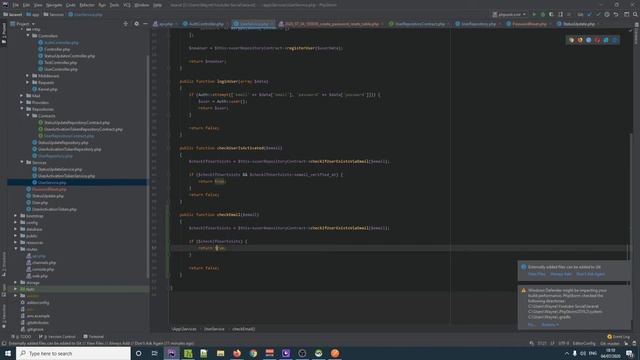
Task: Open Windows notification center icon
Action: click(629, 353)
